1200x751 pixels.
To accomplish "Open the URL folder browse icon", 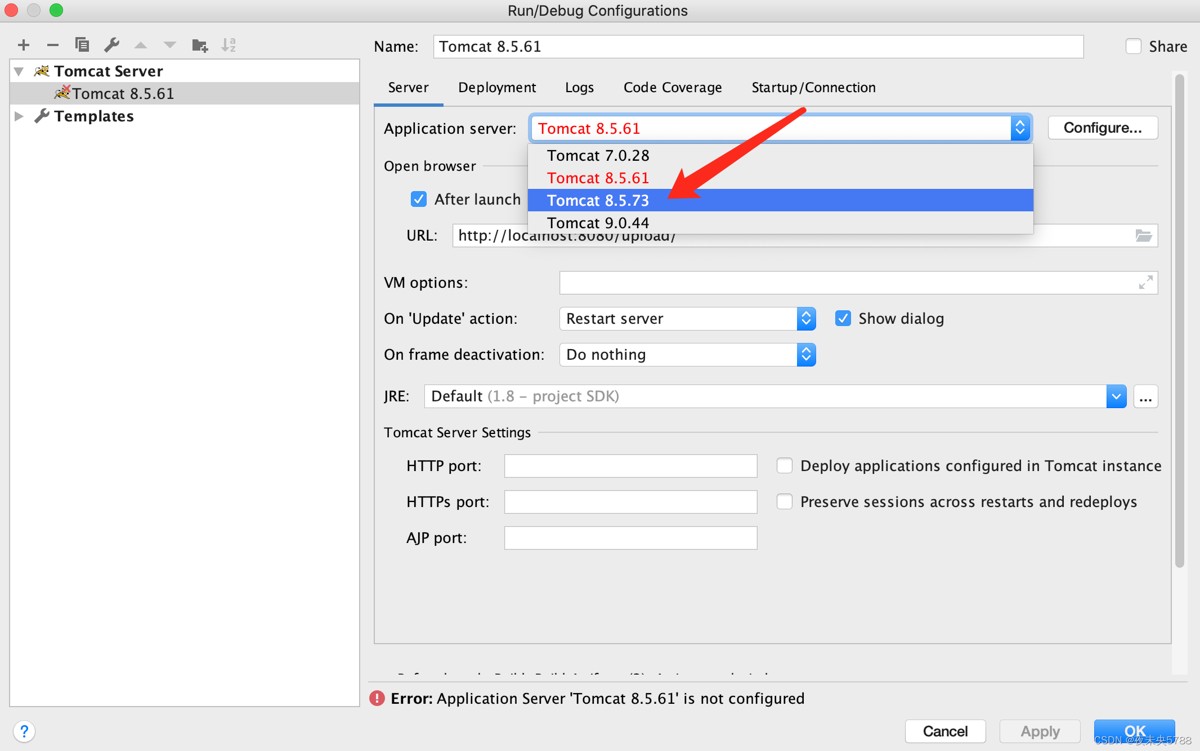I will tap(1144, 236).
